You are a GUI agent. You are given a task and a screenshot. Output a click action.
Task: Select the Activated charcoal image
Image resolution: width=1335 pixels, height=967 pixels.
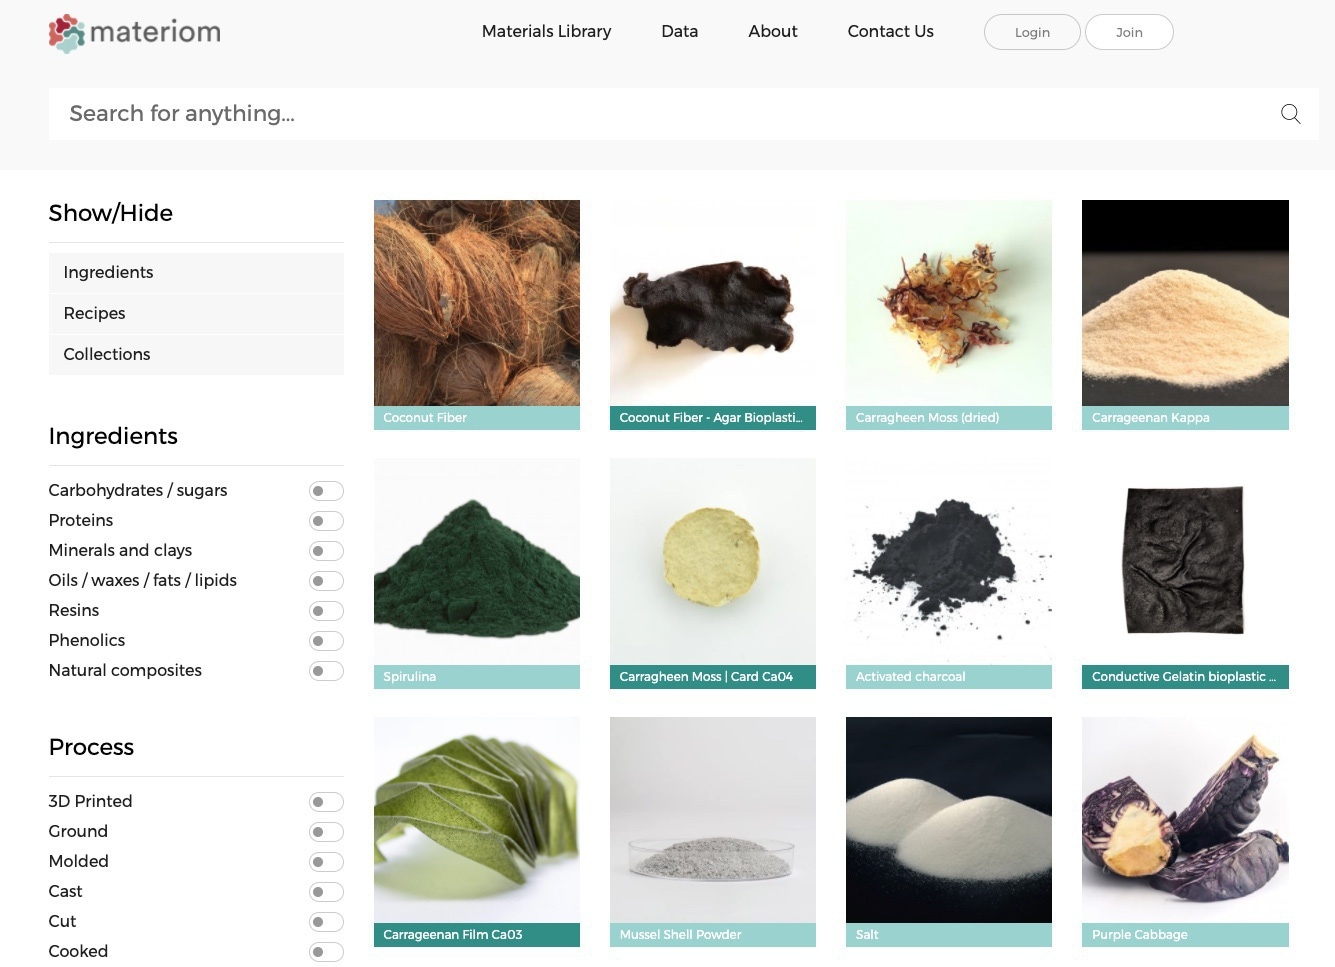pos(948,562)
